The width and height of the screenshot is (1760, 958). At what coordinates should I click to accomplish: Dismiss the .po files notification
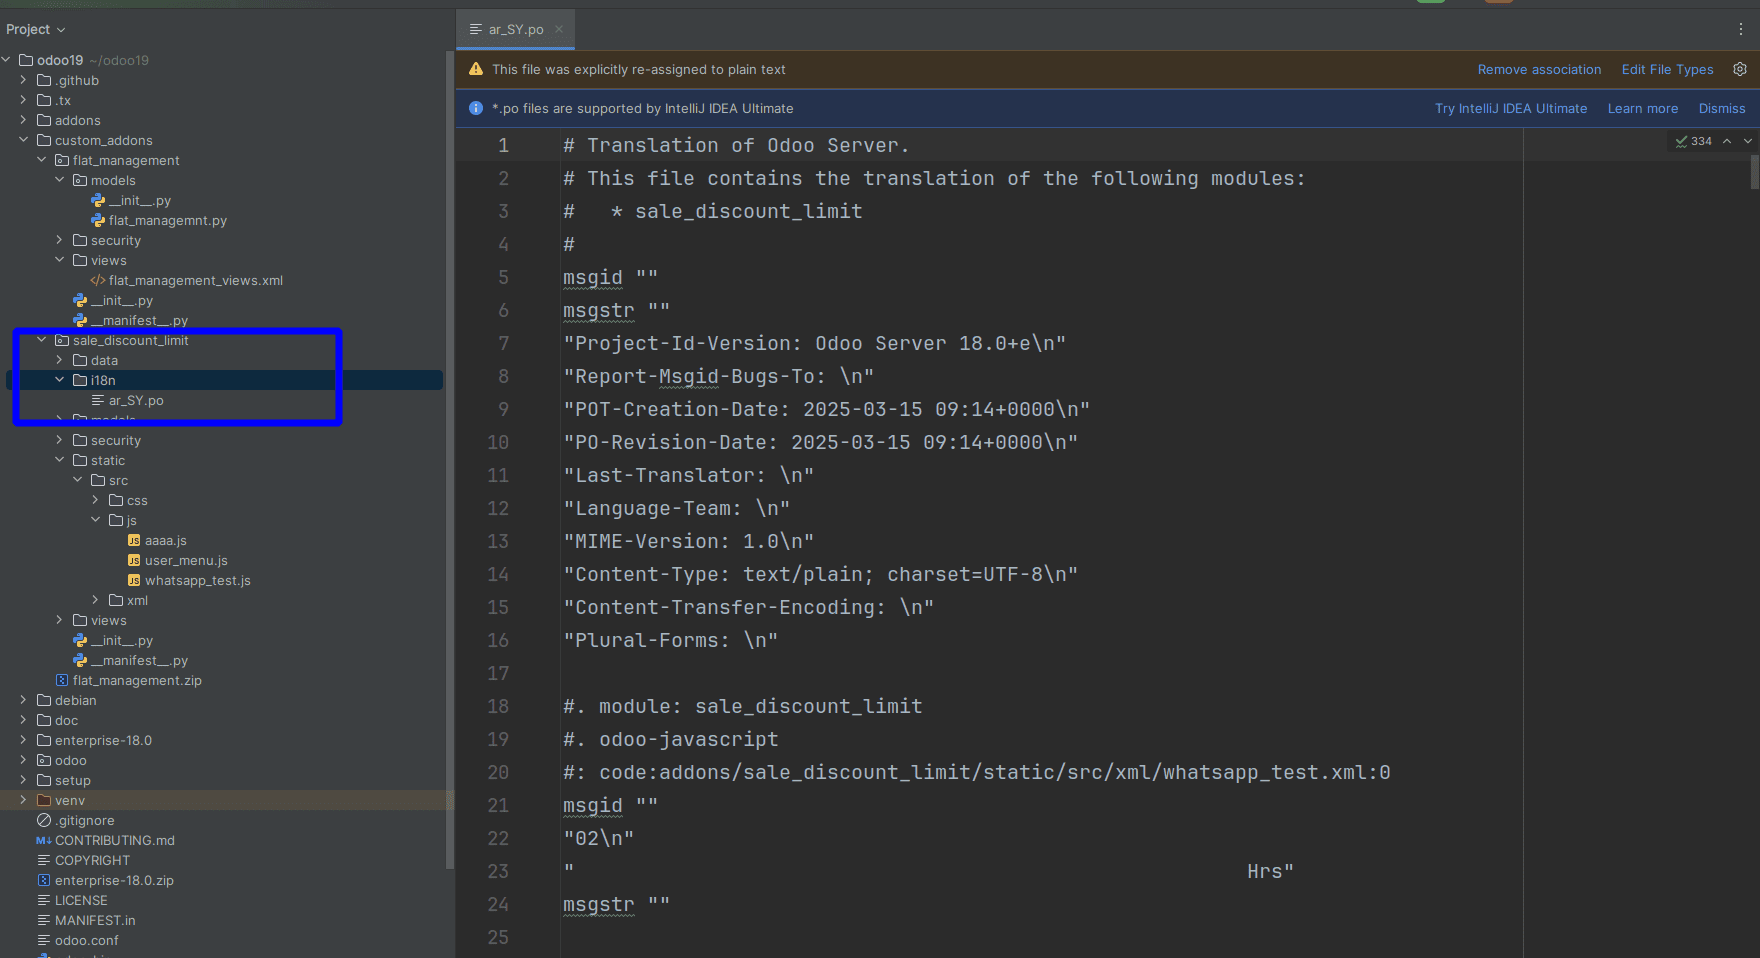pyautogui.click(x=1722, y=108)
